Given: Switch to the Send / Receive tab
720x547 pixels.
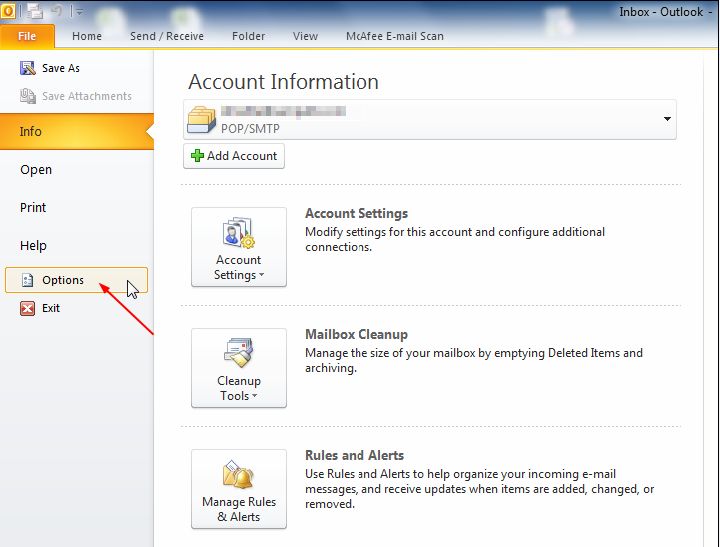Looking at the screenshot, I should point(167,36).
